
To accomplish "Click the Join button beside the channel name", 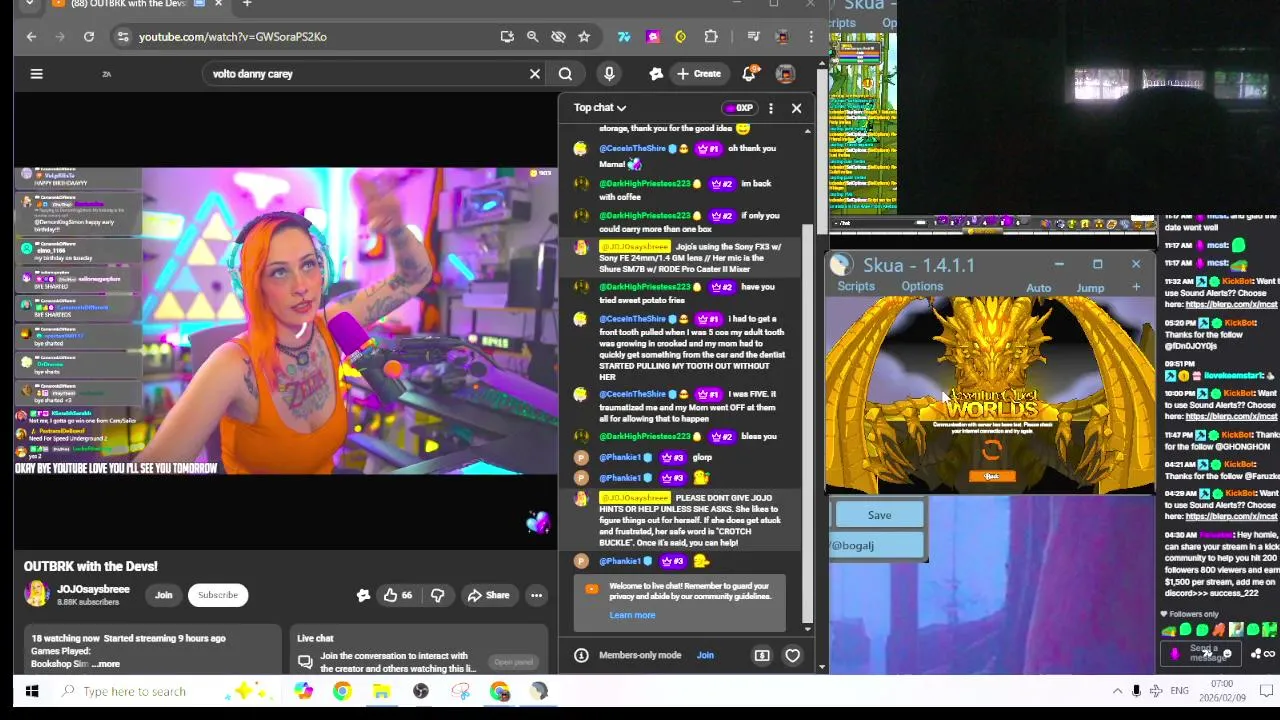I will [x=163, y=595].
